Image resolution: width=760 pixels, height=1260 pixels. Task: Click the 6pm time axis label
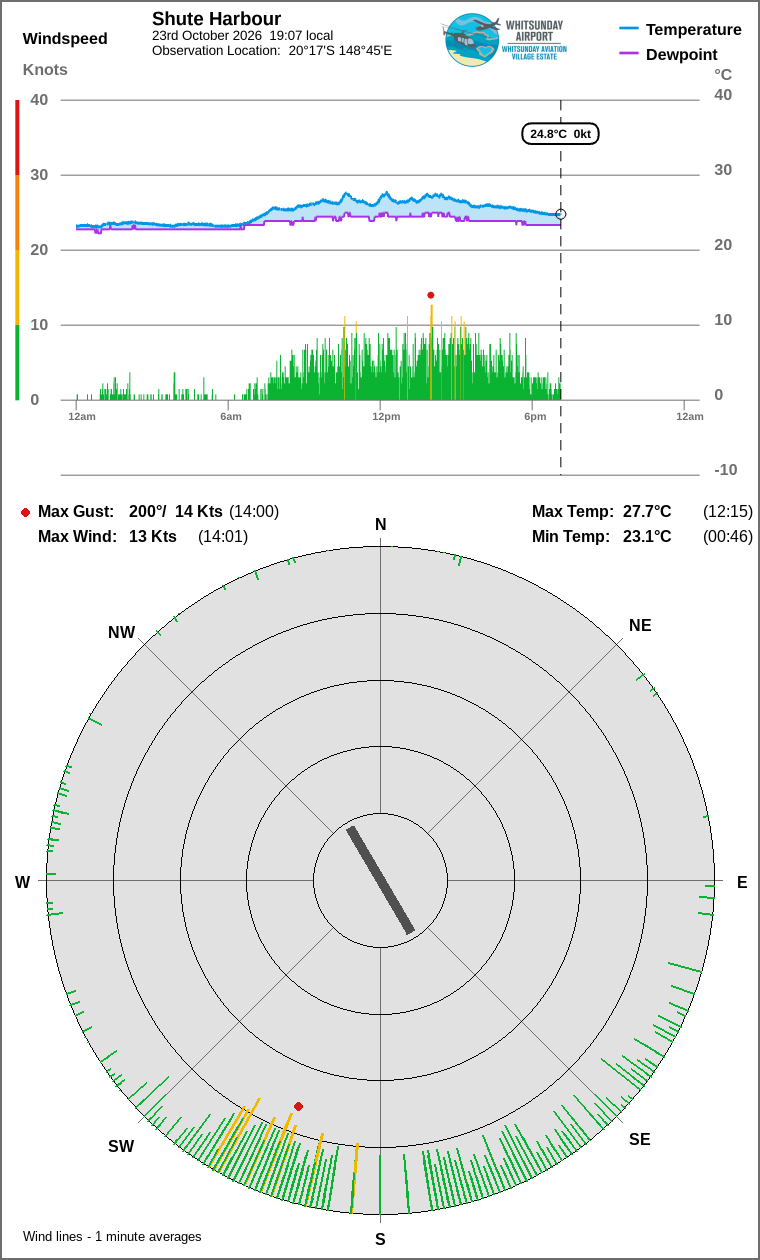click(x=535, y=416)
